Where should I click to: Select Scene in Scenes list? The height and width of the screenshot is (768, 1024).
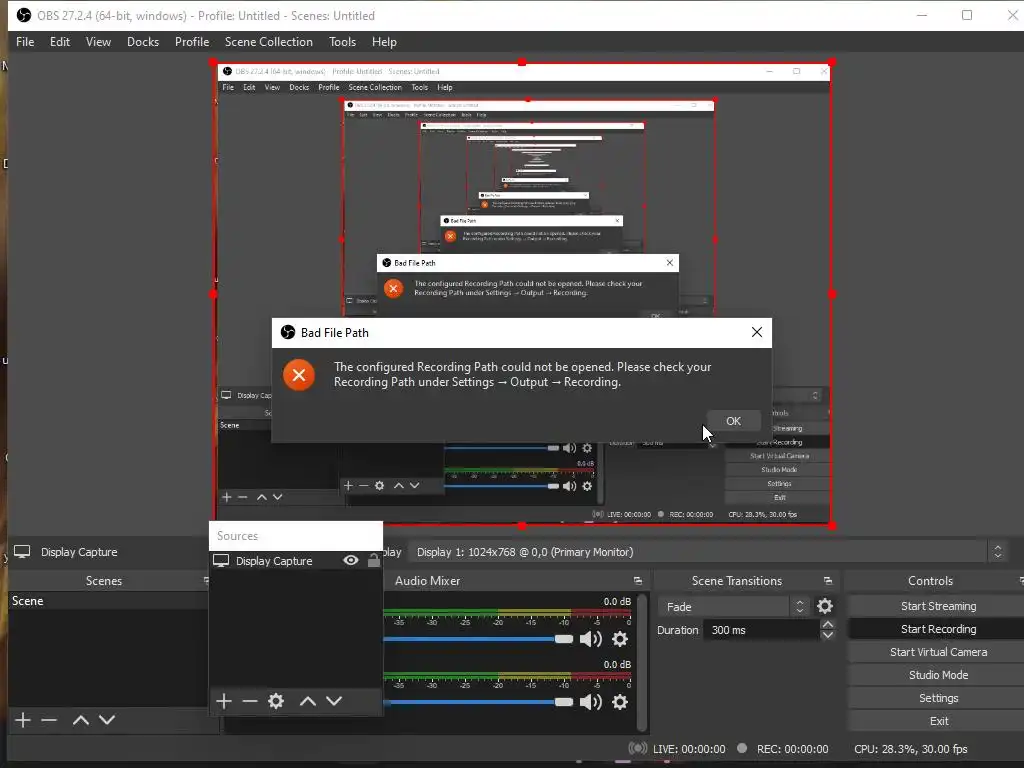(x=108, y=601)
